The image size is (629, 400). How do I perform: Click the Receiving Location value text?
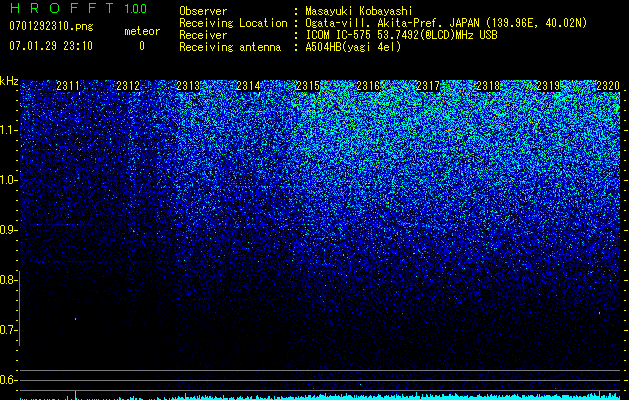click(446, 23)
